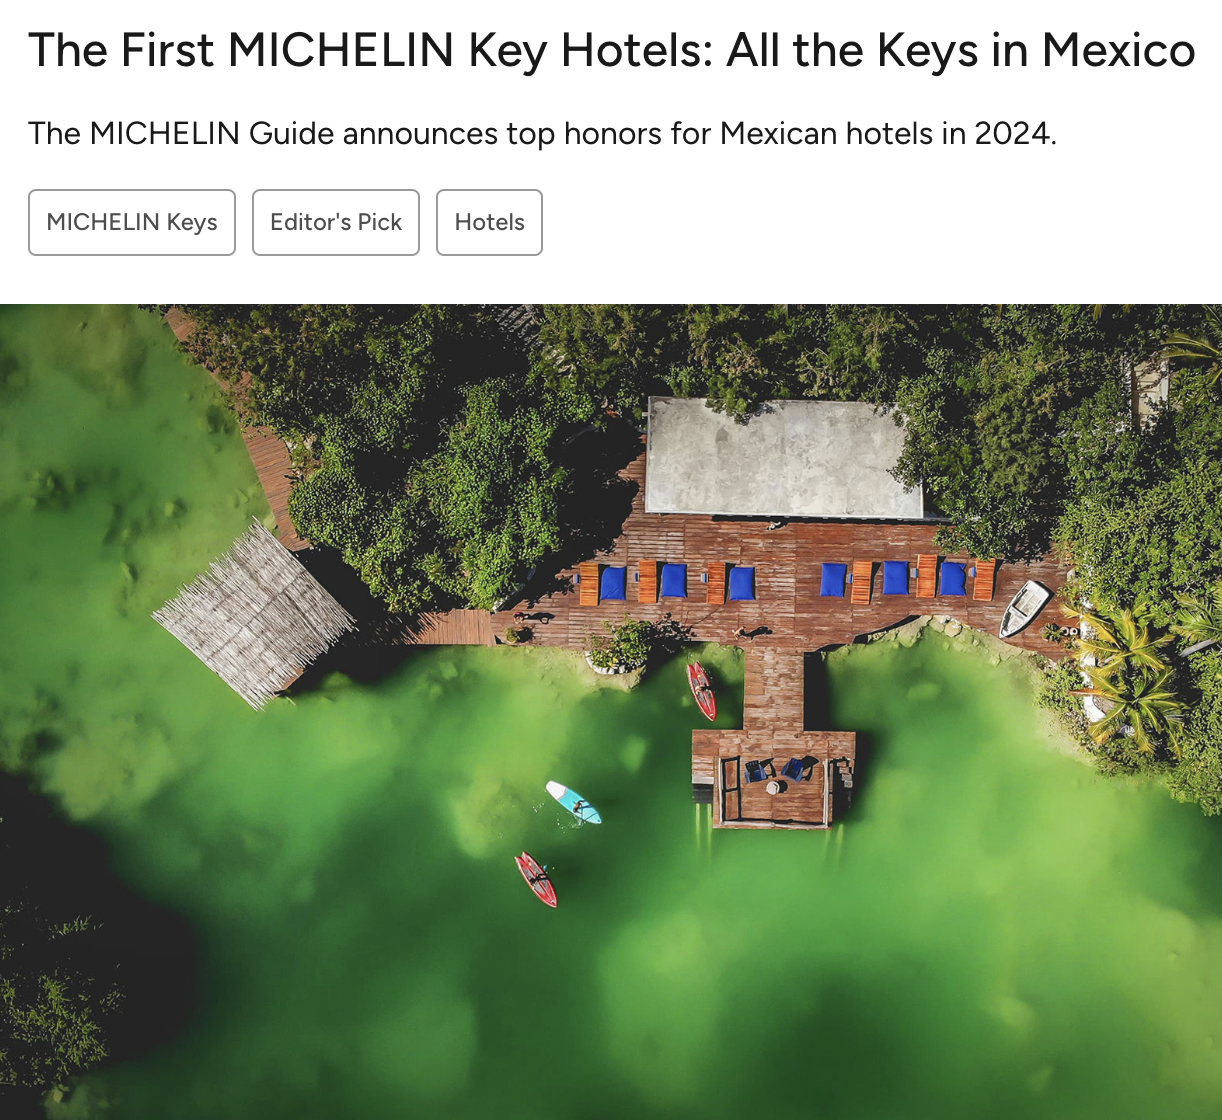Click the leftmost blue lounge cushion
The image size is (1222, 1120).
pos(613,583)
